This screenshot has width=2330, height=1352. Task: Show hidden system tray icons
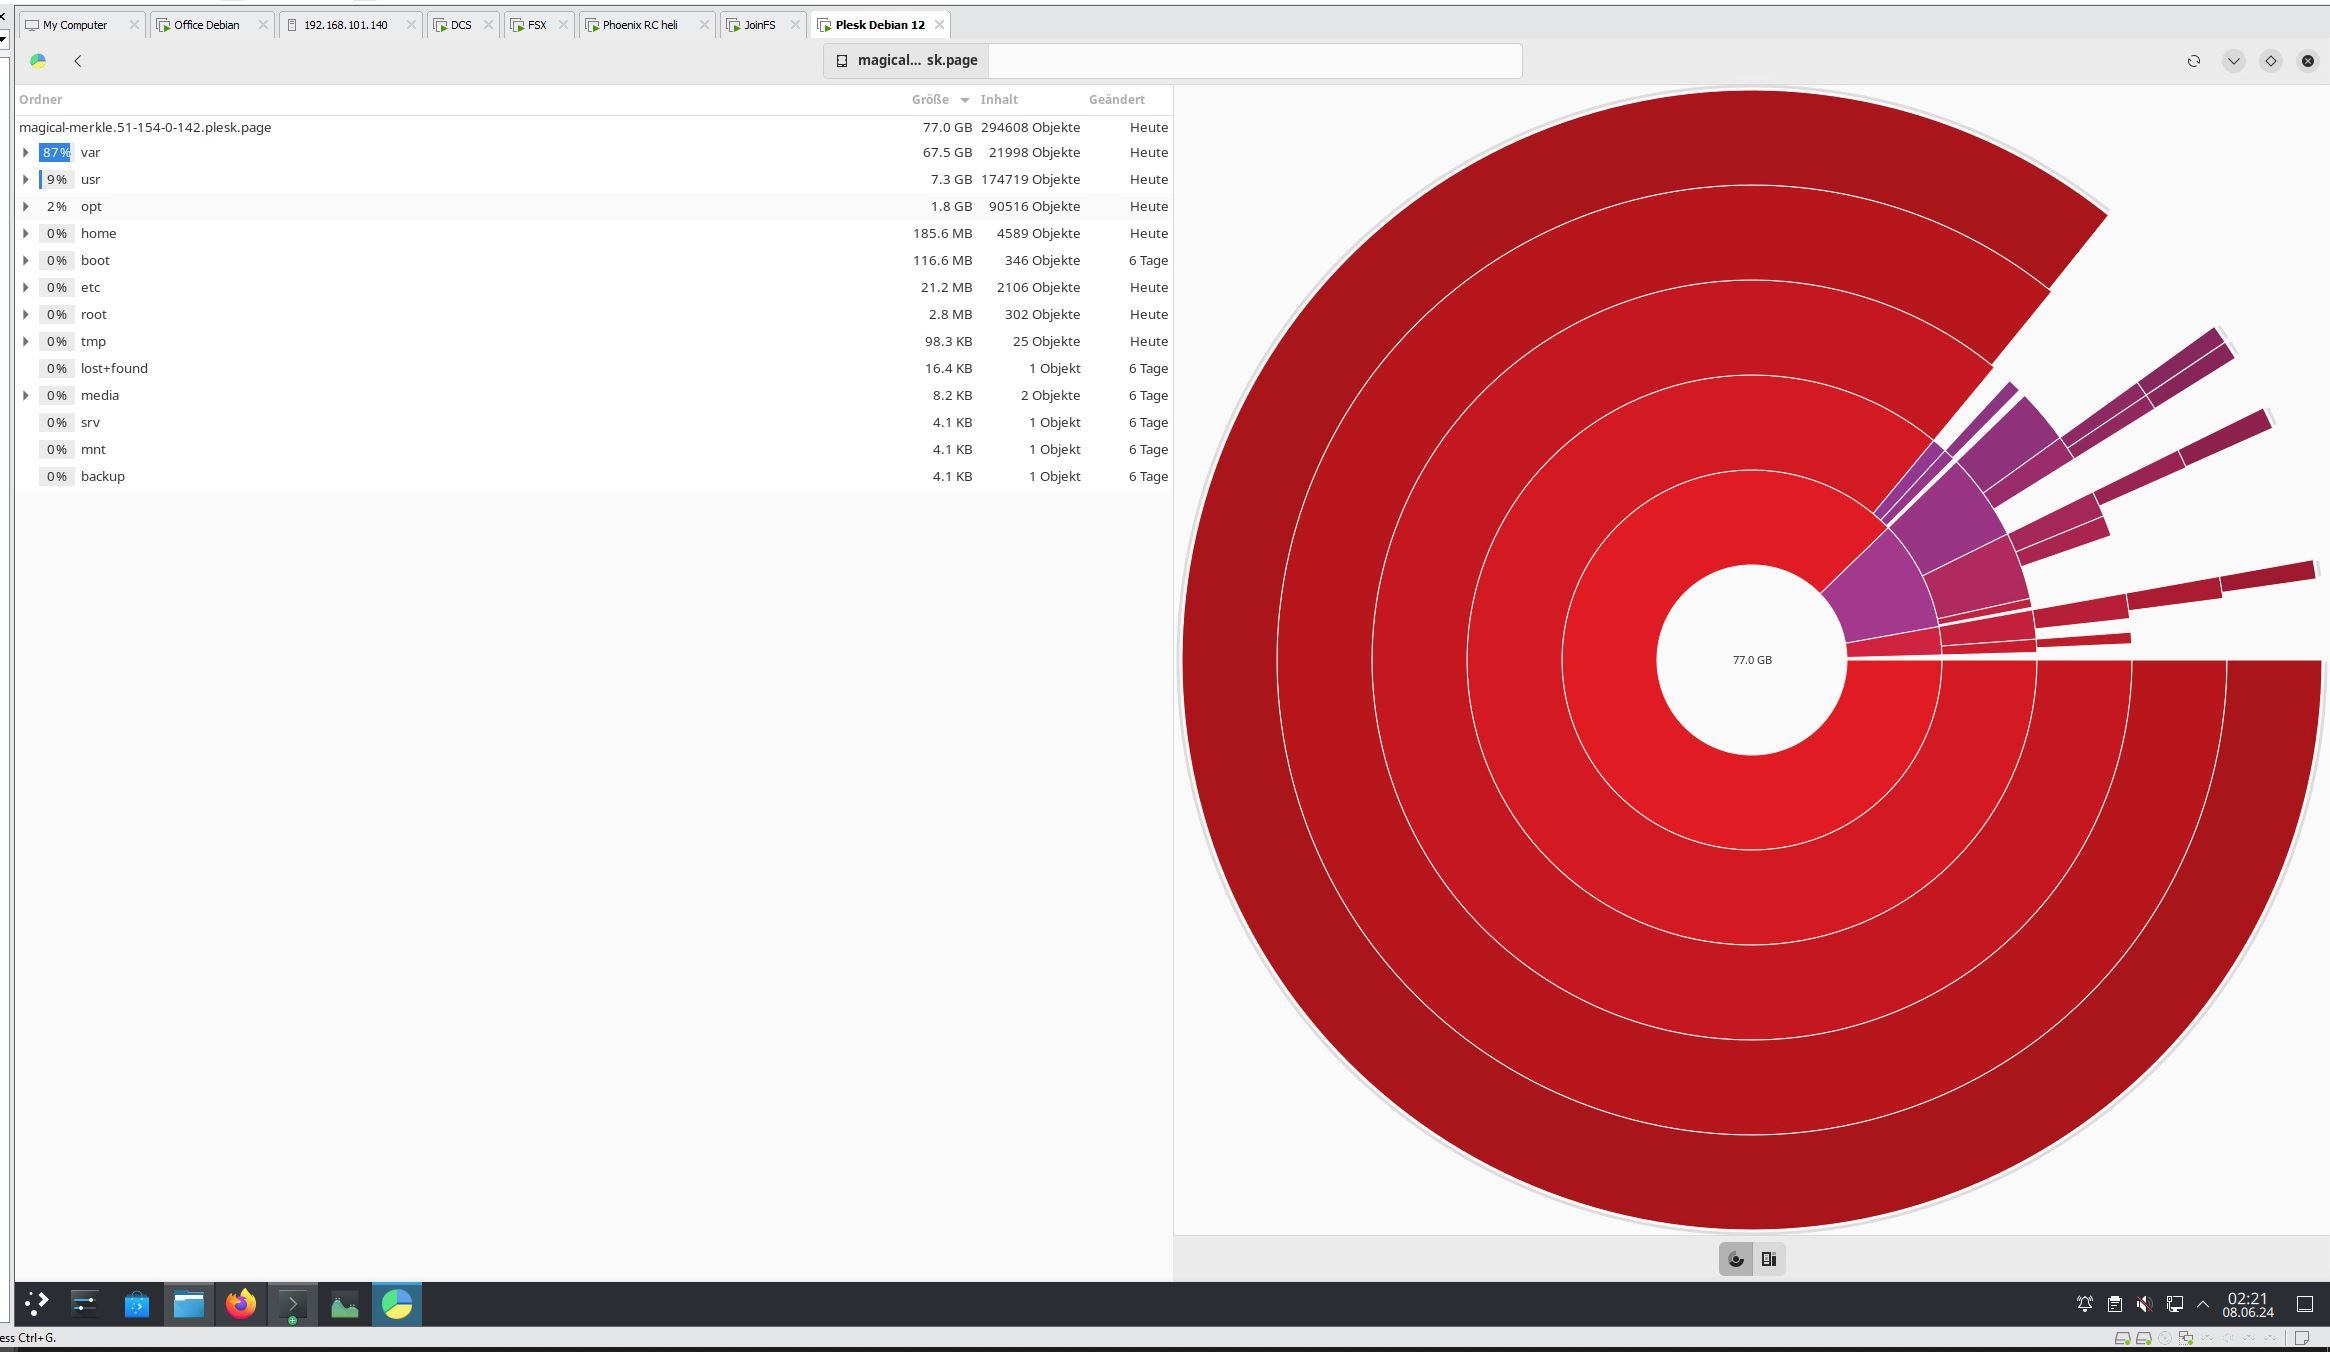tap(2203, 1304)
